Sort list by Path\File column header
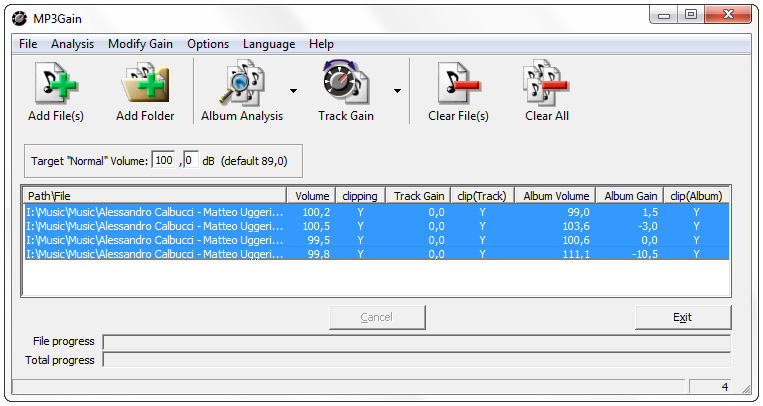The width and height of the screenshot is (763, 406). coord(154,196)
